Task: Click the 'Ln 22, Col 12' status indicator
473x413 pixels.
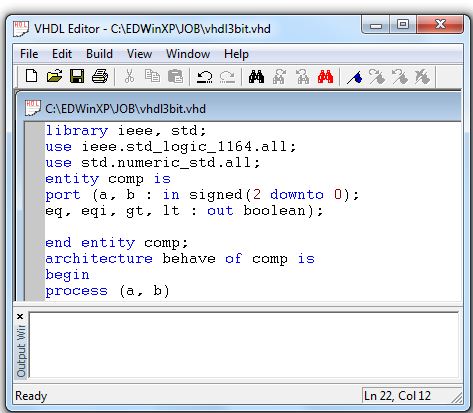Action: (397, 396)
